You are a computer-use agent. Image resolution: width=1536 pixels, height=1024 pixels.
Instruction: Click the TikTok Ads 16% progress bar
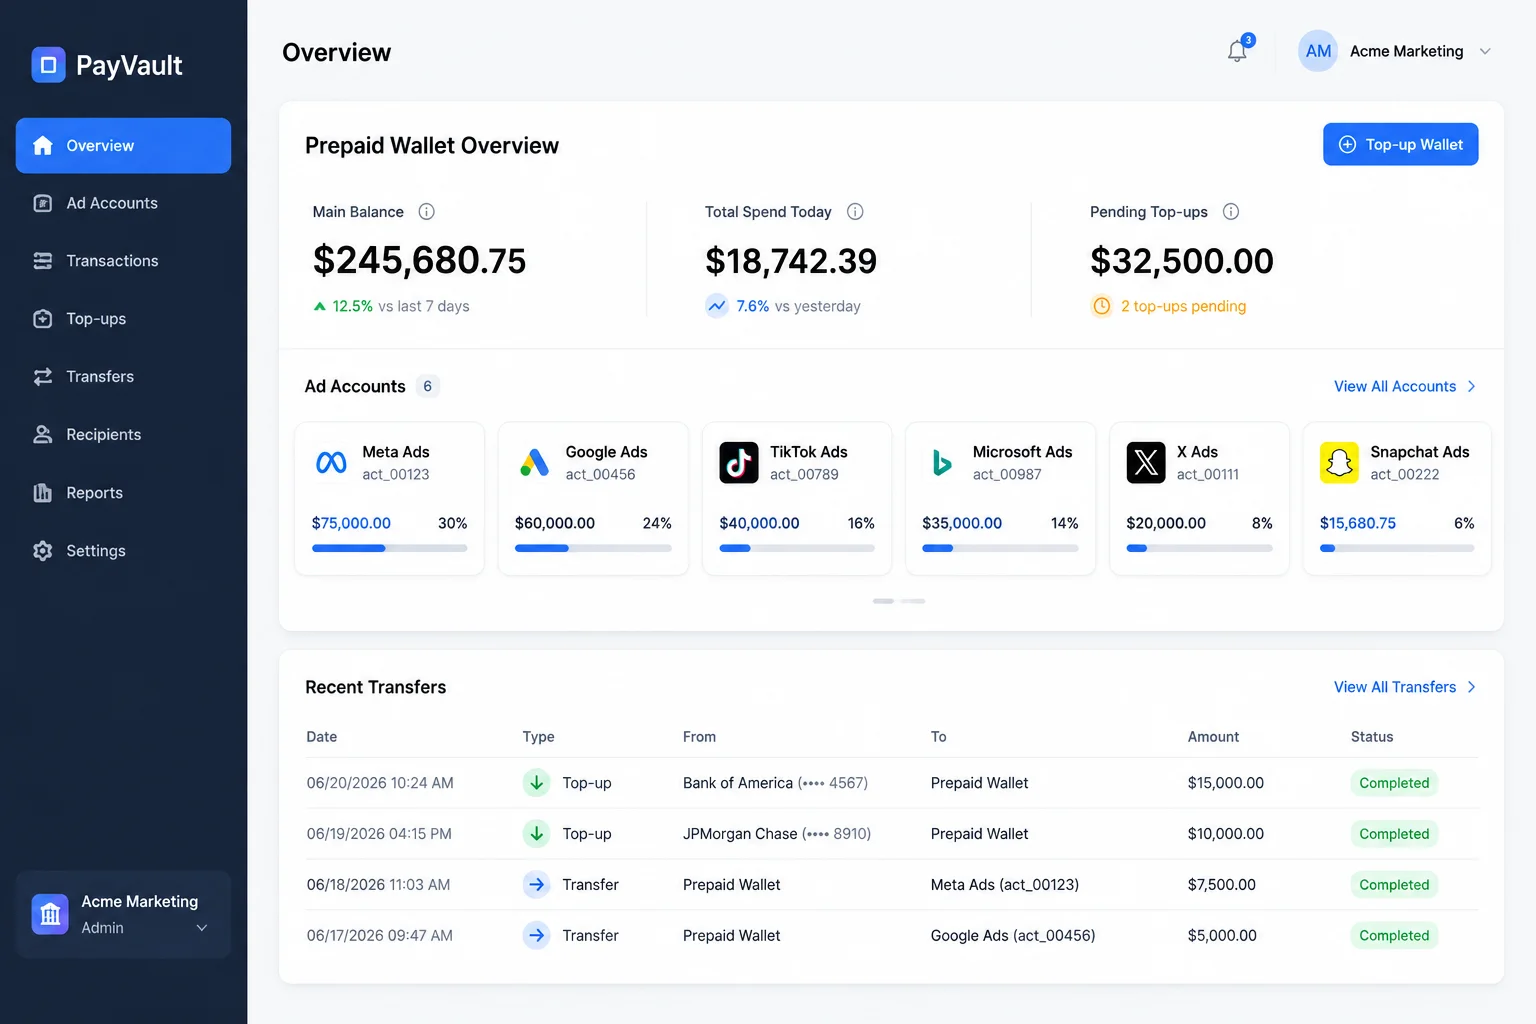click(797, 548)
